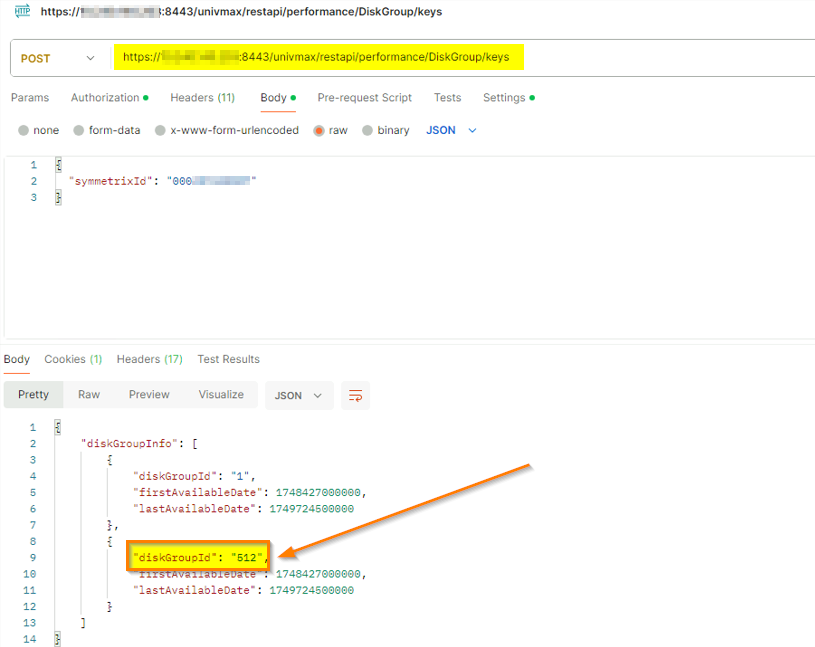
Task: Open the response JSON format dropdown
Action: 298,395
